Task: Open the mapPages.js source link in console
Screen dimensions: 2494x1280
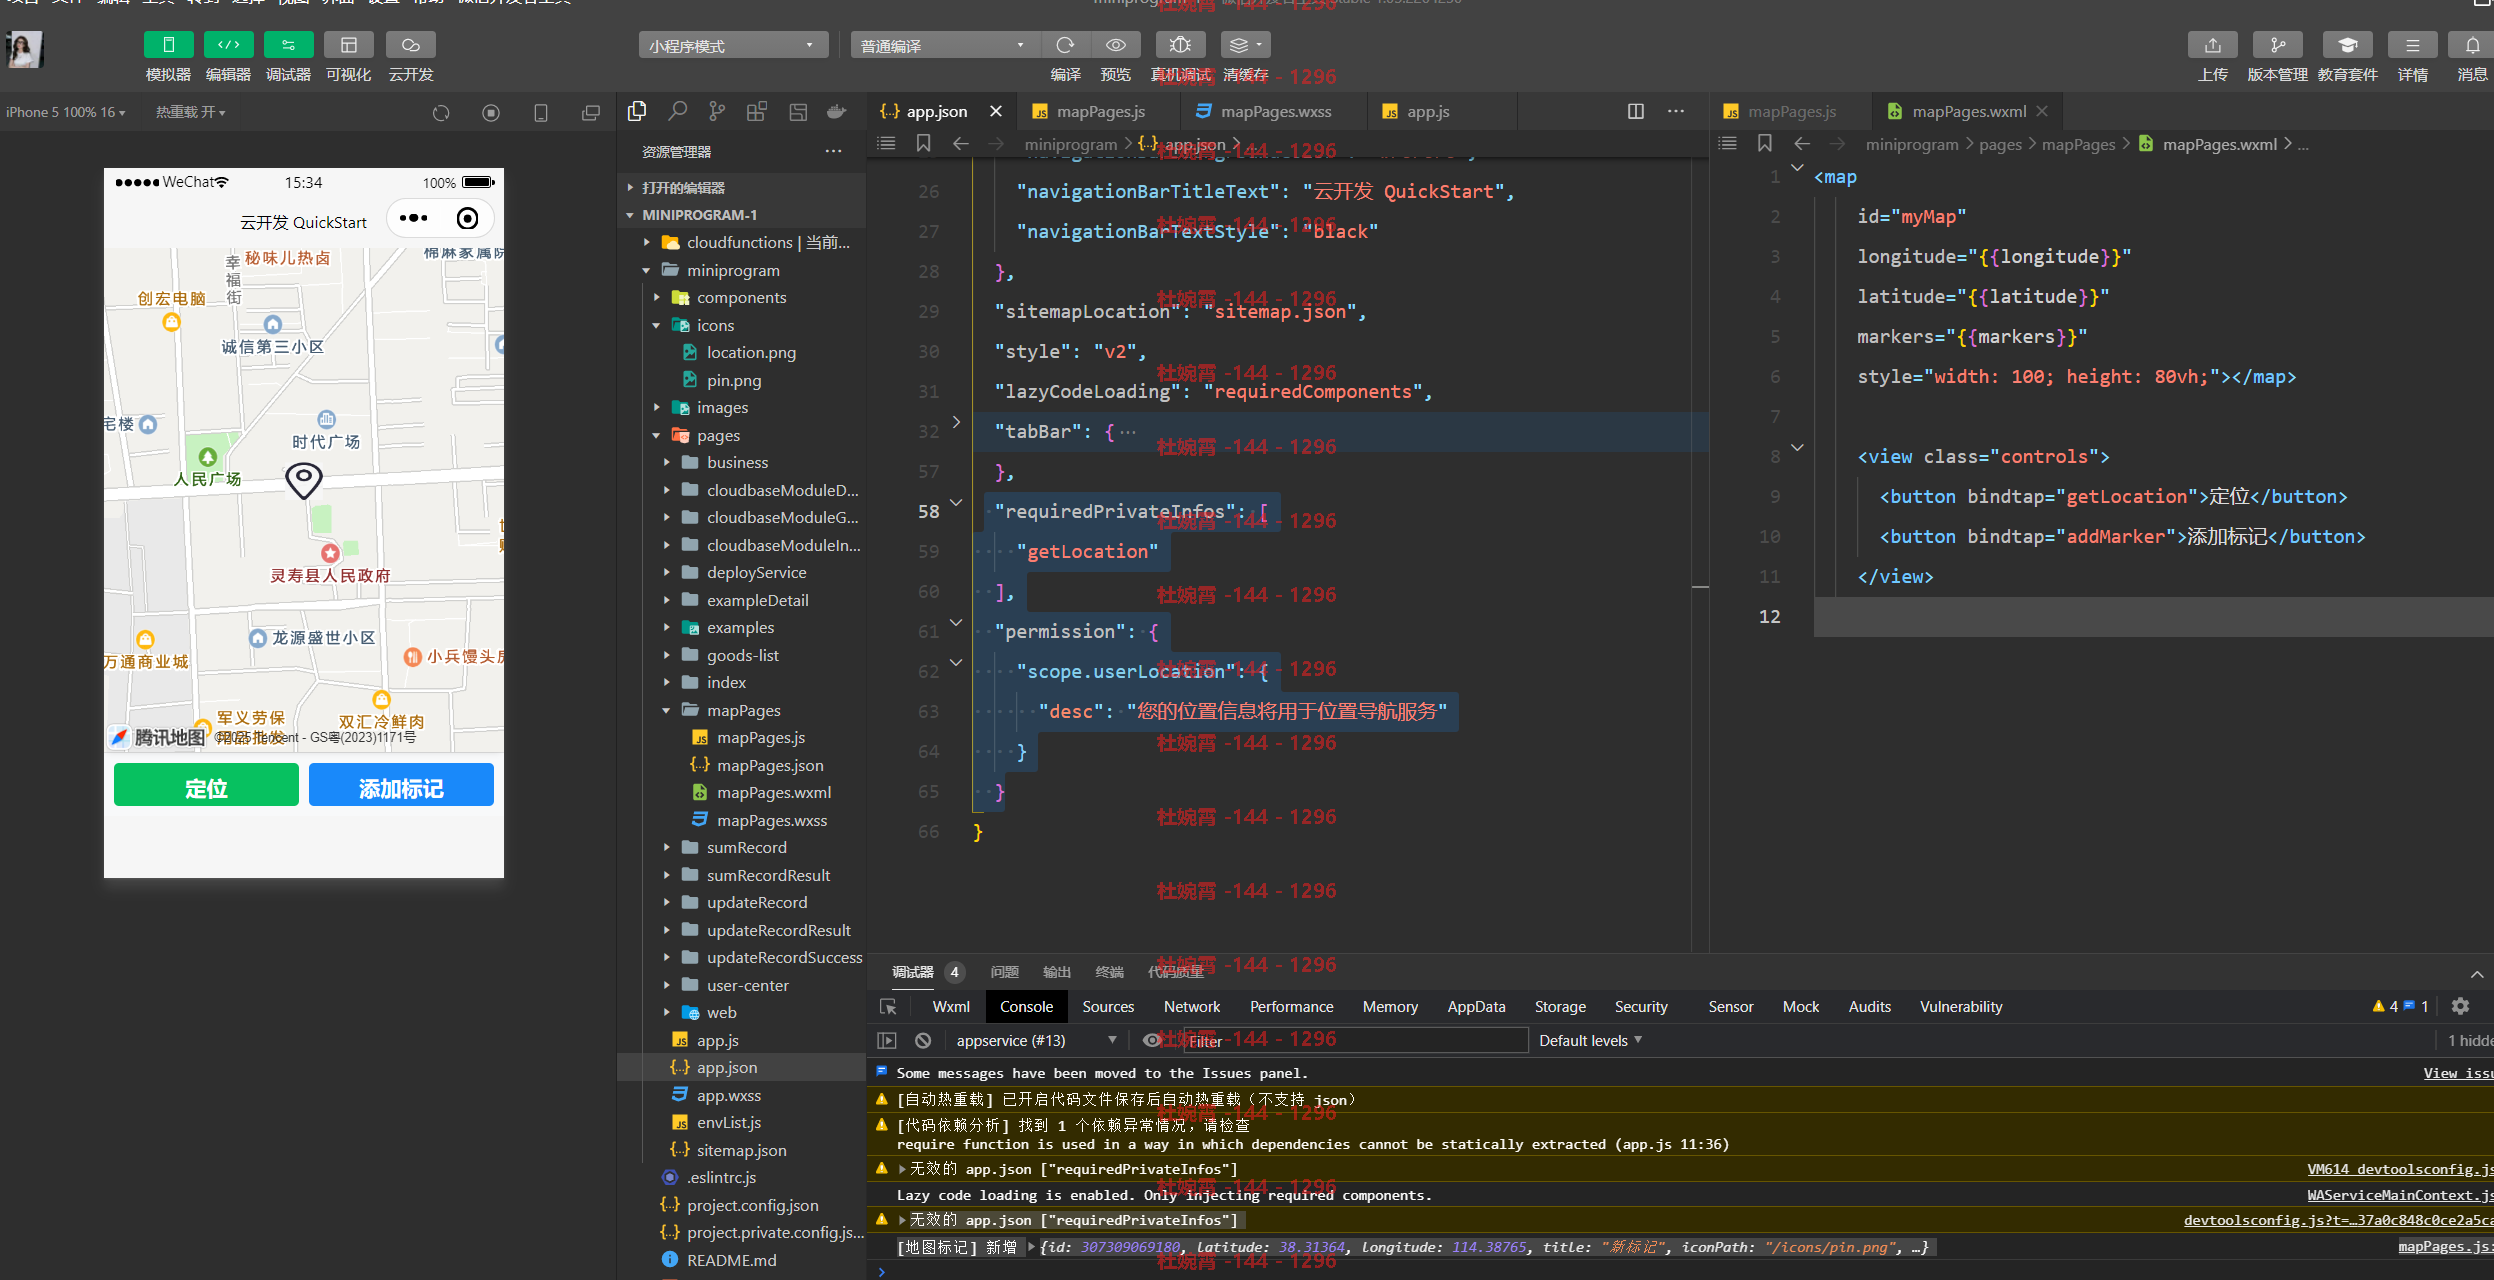Action: pyautogui.click(x=2445, y=1246)
